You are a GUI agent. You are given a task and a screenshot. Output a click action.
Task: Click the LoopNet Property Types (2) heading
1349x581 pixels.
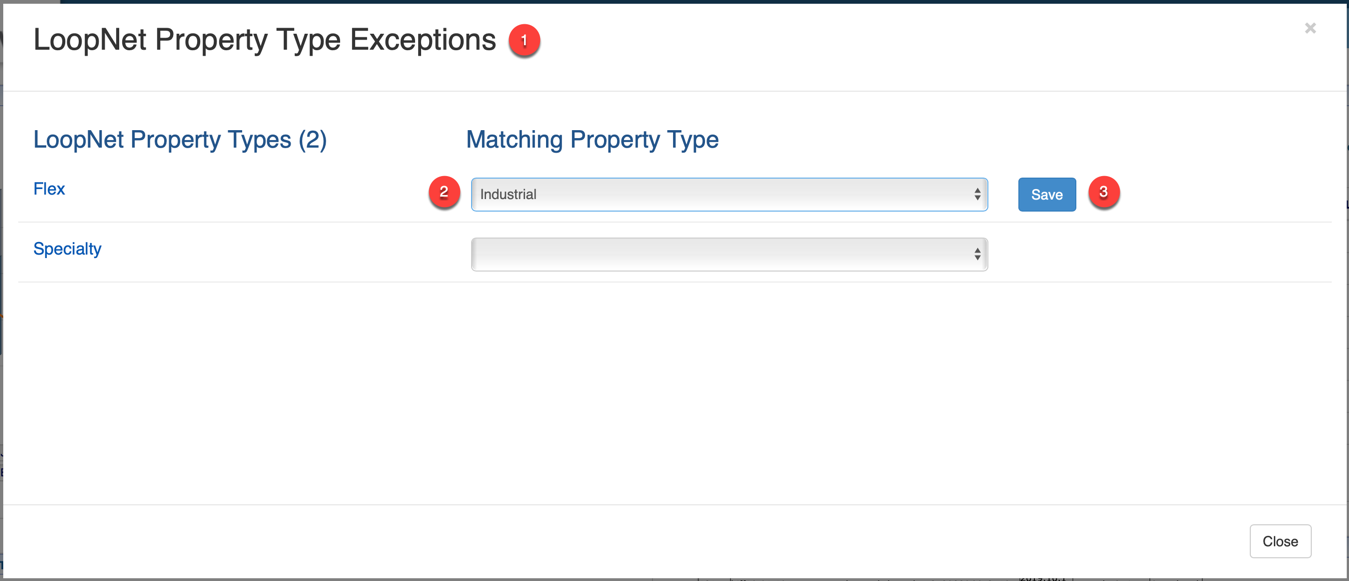pyautogui.click(x=180, y=140)
